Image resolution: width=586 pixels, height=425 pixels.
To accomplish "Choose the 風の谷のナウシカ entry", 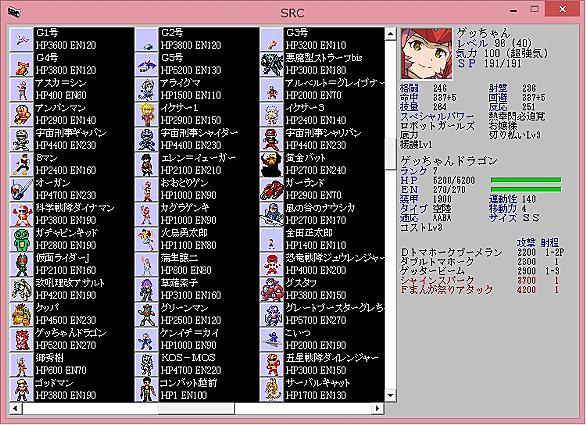I will click(x=322, y=215).
